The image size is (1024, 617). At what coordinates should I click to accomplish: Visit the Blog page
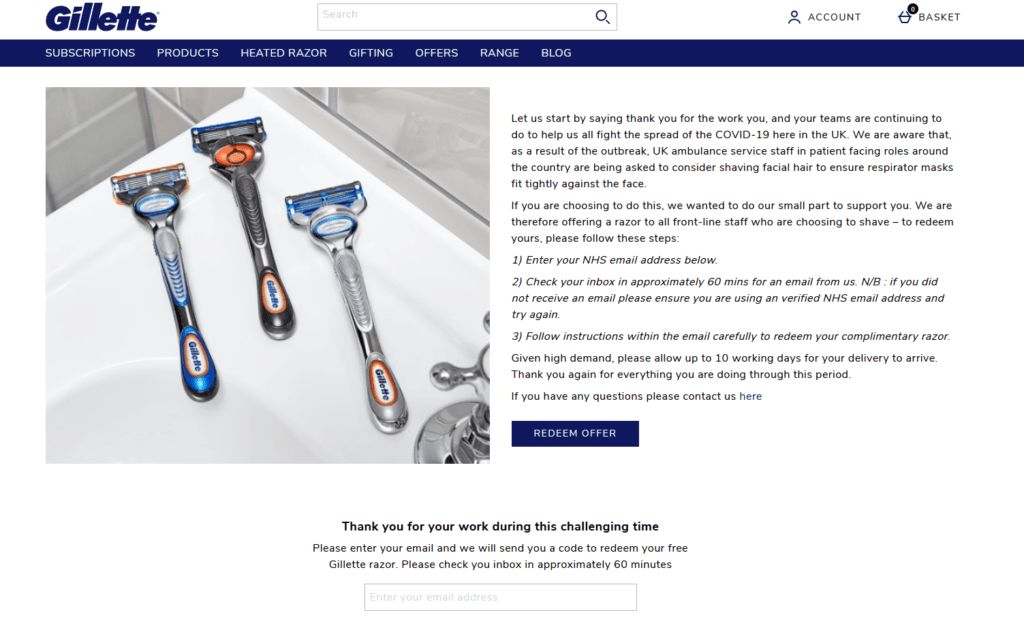[556, 53]
